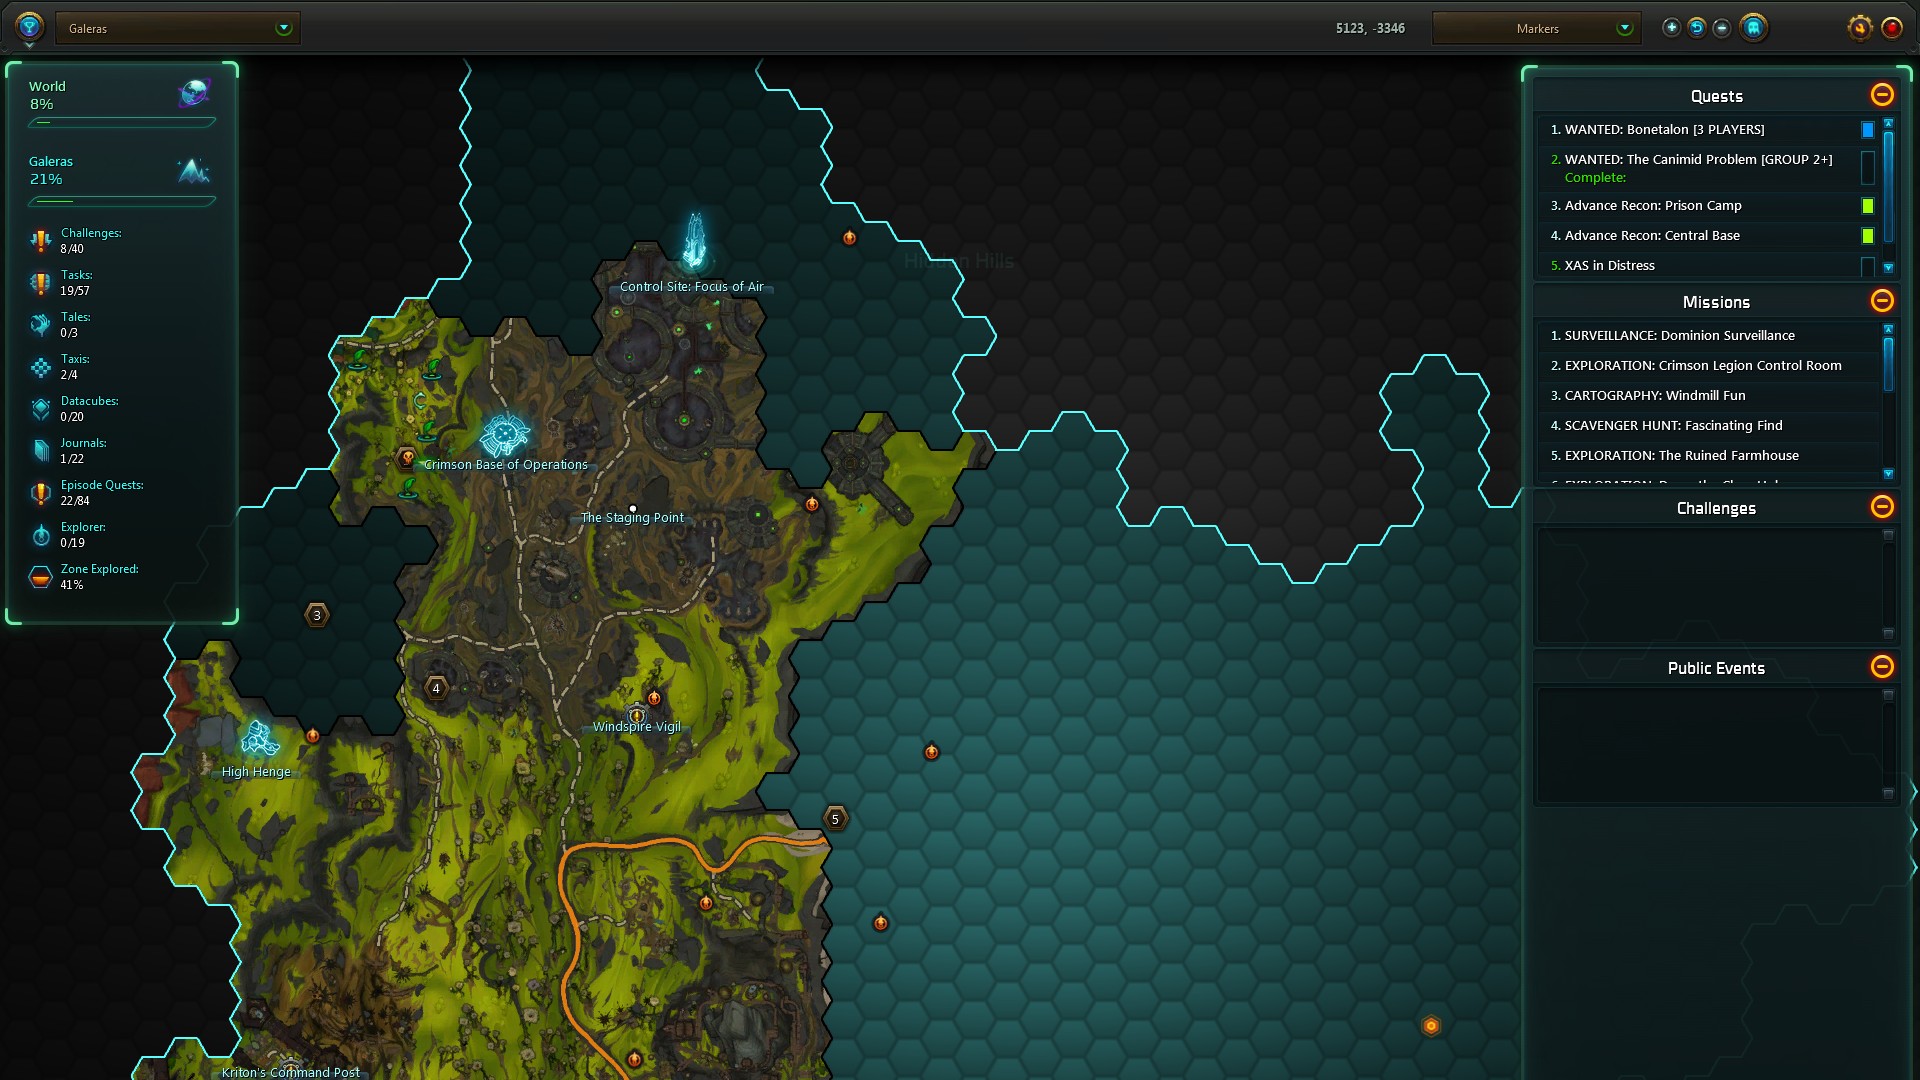Click Quests list scroll down arrow
The width and height of the screenshot is (1920, 1080).
(x=1888, y=268)
